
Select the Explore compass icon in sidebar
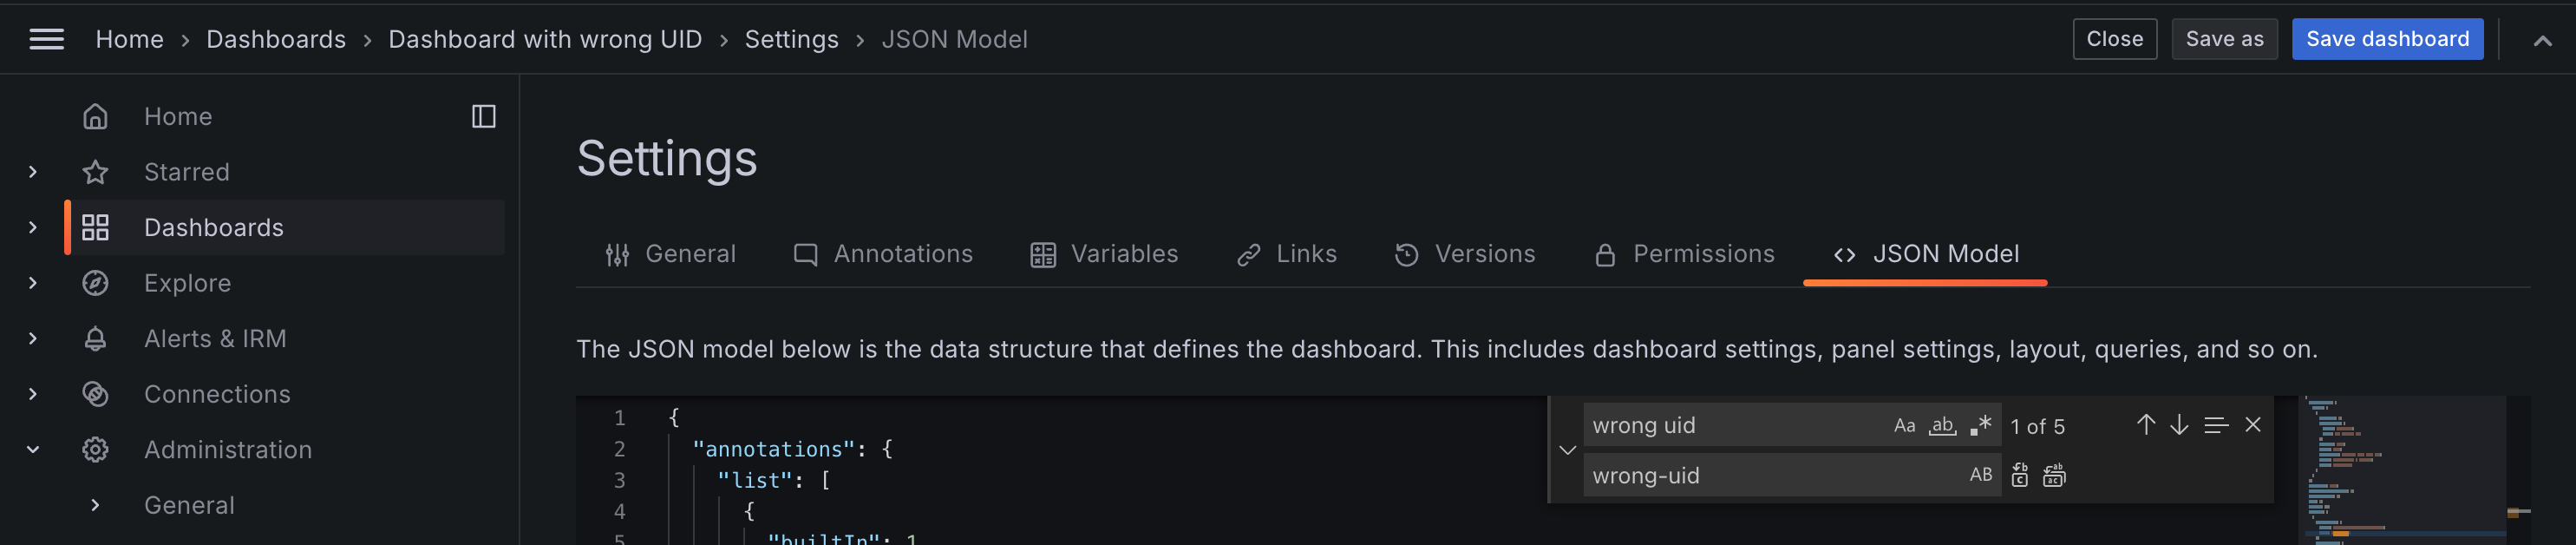[95, 282]
